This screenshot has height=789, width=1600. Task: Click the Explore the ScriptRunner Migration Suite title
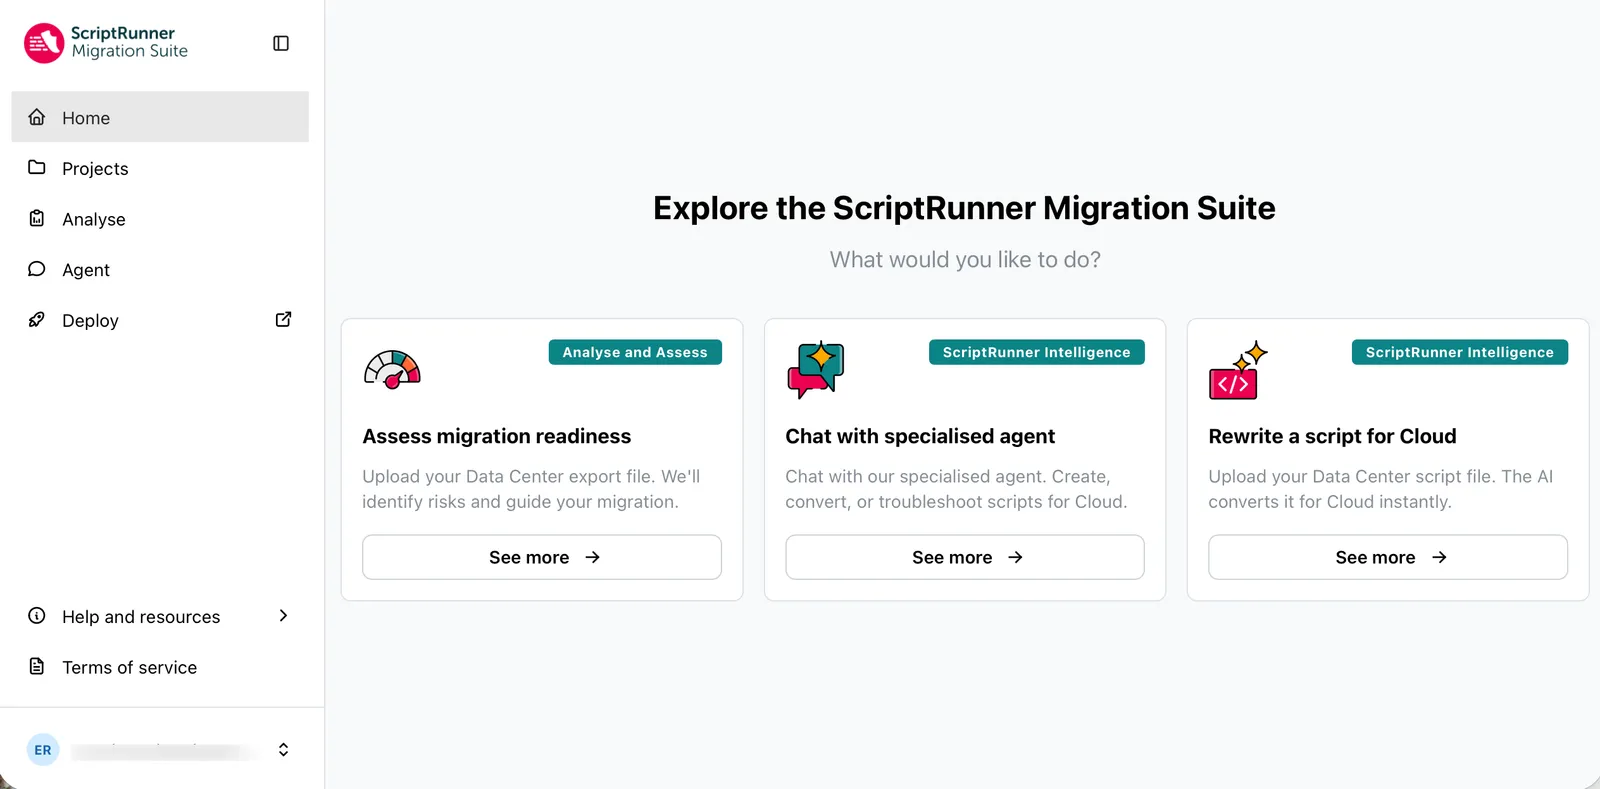point(964,208)
